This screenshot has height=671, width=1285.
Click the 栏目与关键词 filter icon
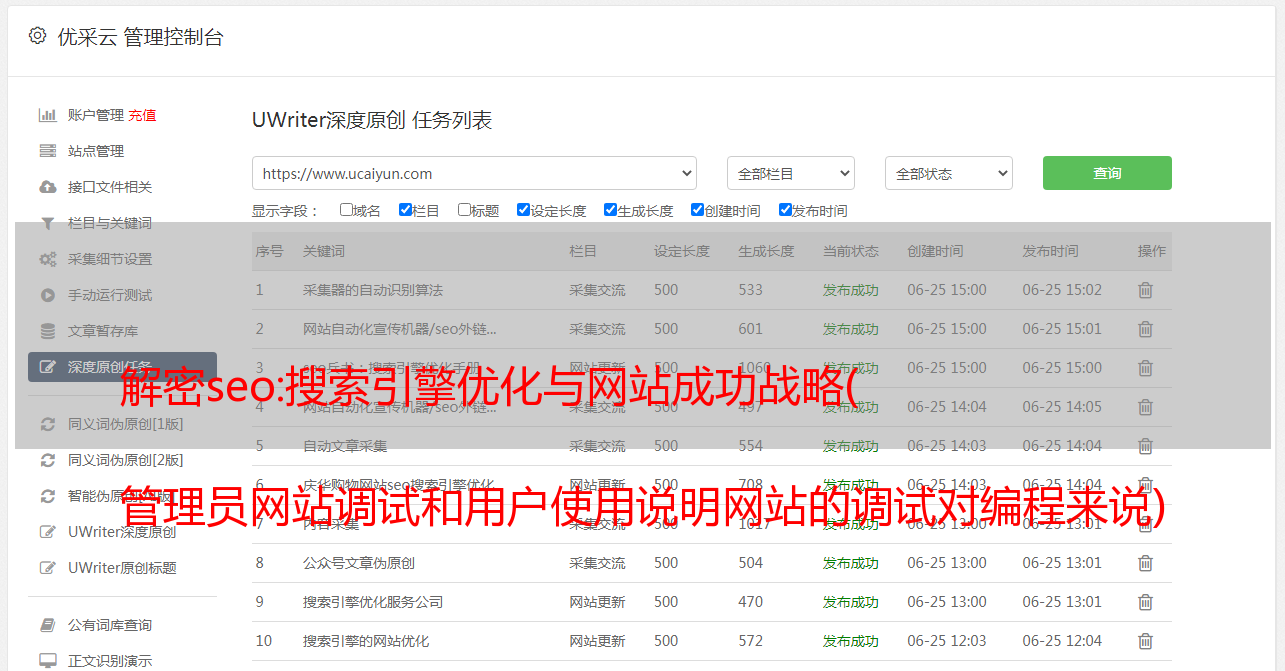click(47, 223)
